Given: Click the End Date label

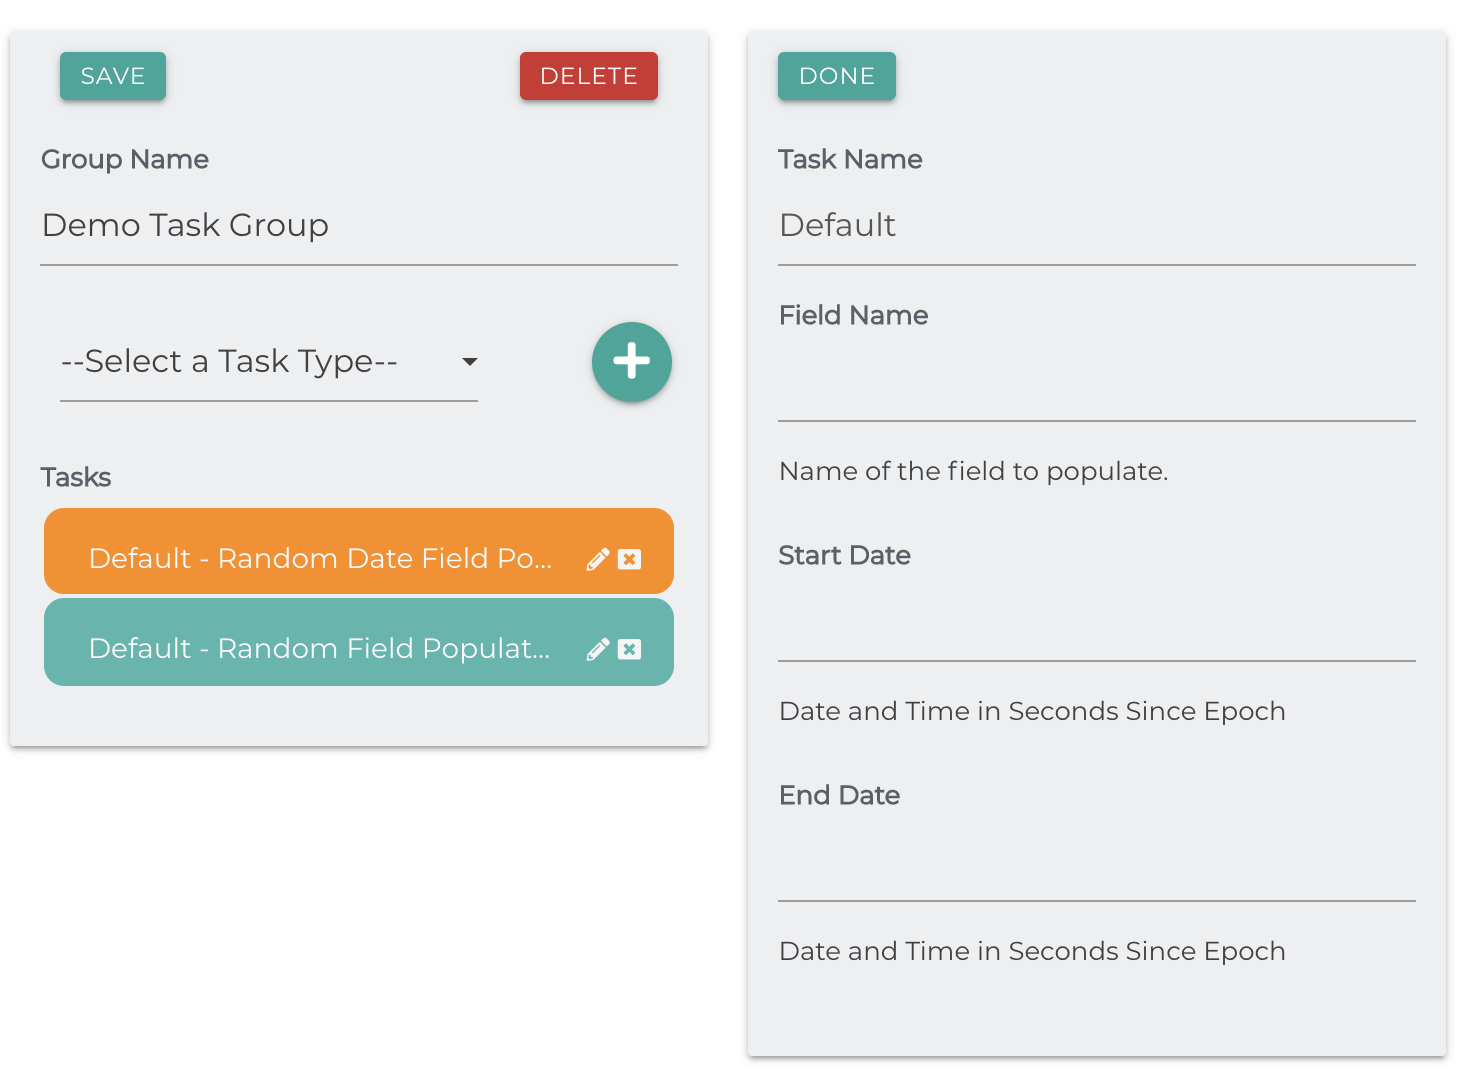Looking at the screenshot, I should (x=839, y=795).
